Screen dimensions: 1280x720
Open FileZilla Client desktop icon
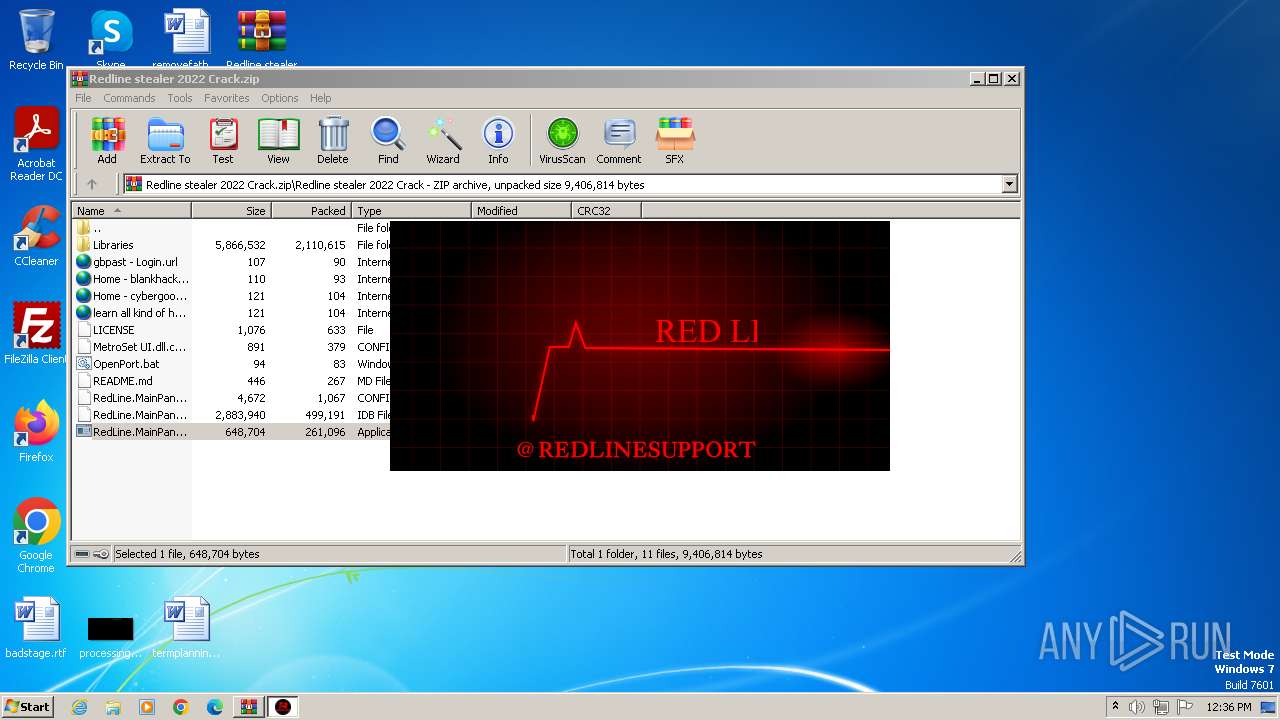[x=36, y=334]
